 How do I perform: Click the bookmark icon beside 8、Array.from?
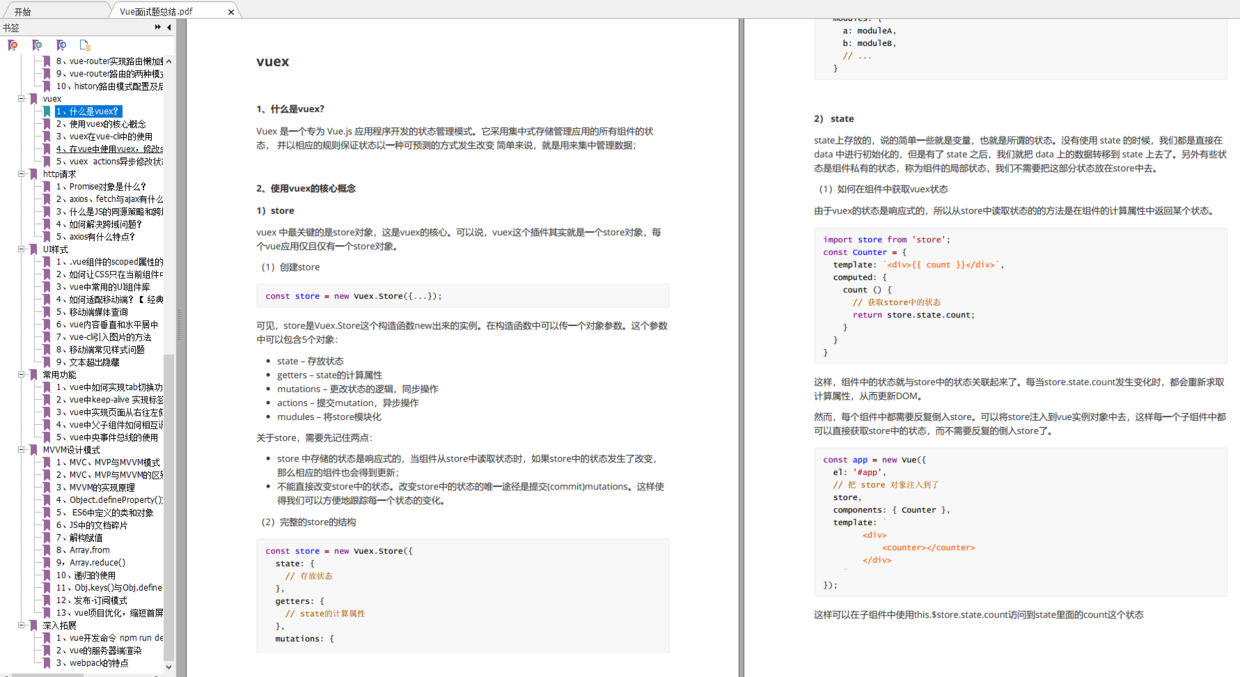coord(47,550)
